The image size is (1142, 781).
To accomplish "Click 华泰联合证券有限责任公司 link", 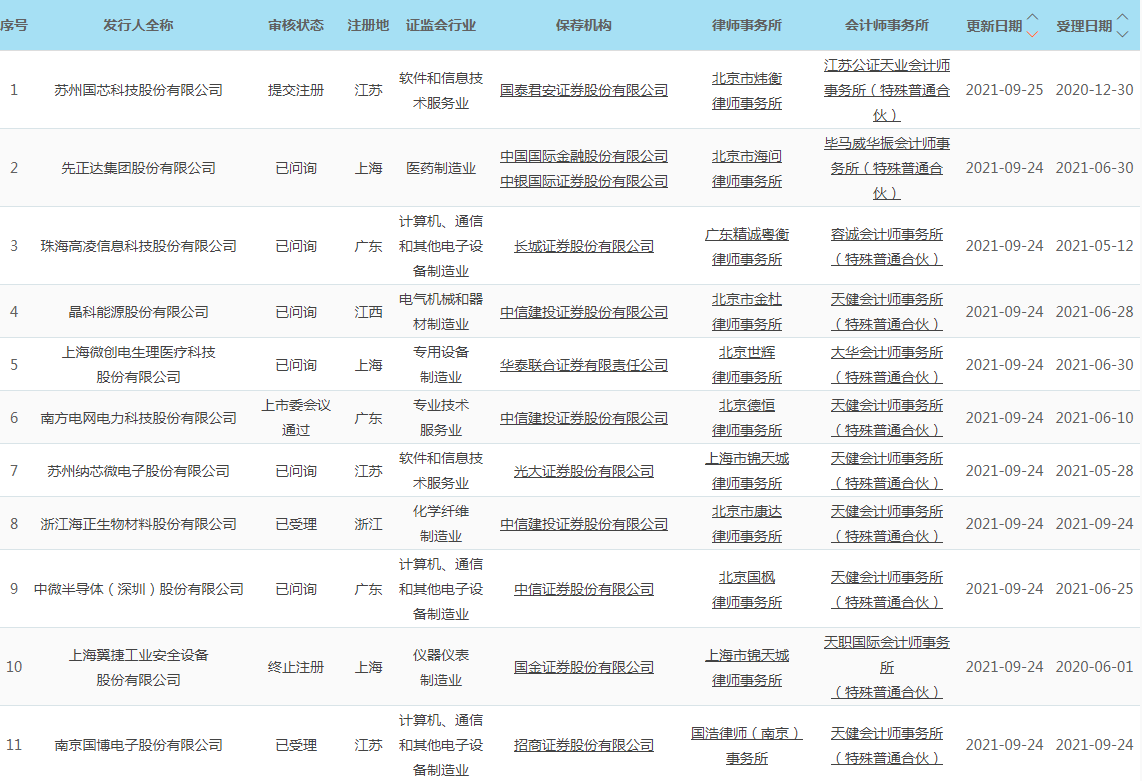I will coord(584,365).
